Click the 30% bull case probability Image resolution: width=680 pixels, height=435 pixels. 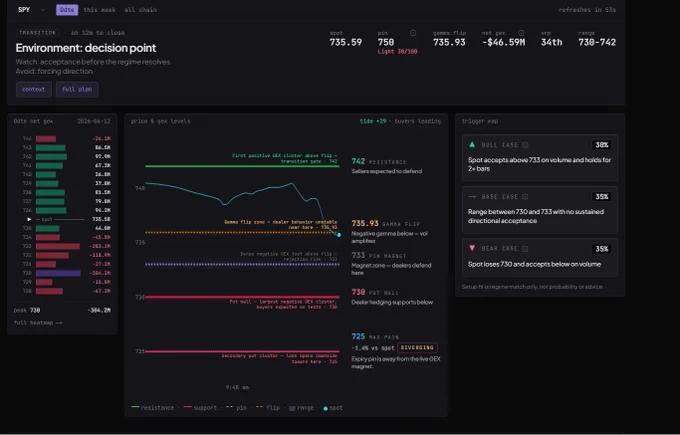point(602,145)
